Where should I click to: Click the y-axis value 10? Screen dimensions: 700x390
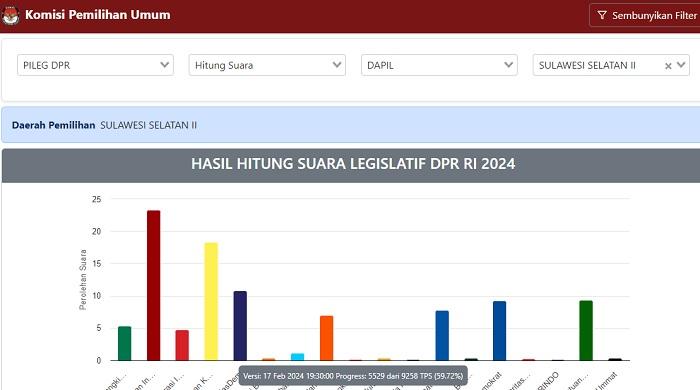point(96,296)
